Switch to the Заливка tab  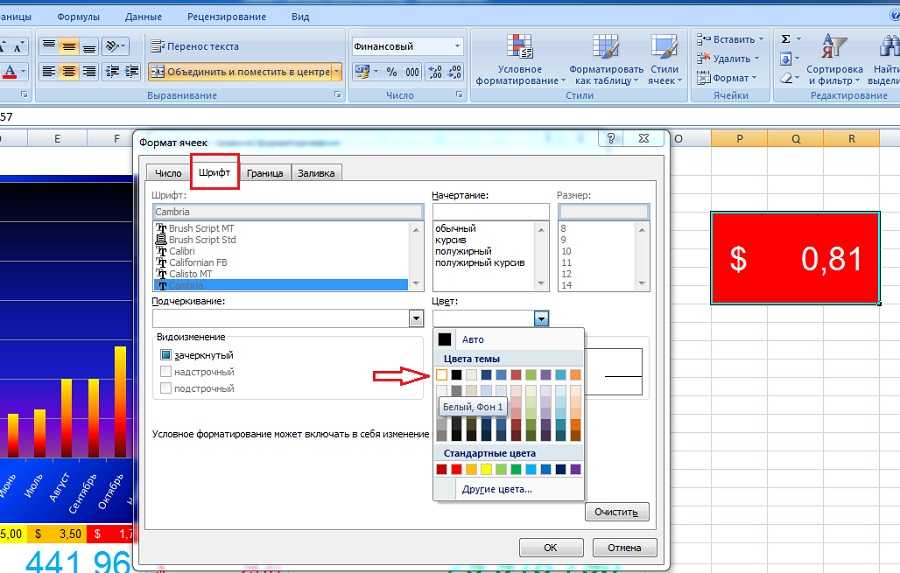317,173
